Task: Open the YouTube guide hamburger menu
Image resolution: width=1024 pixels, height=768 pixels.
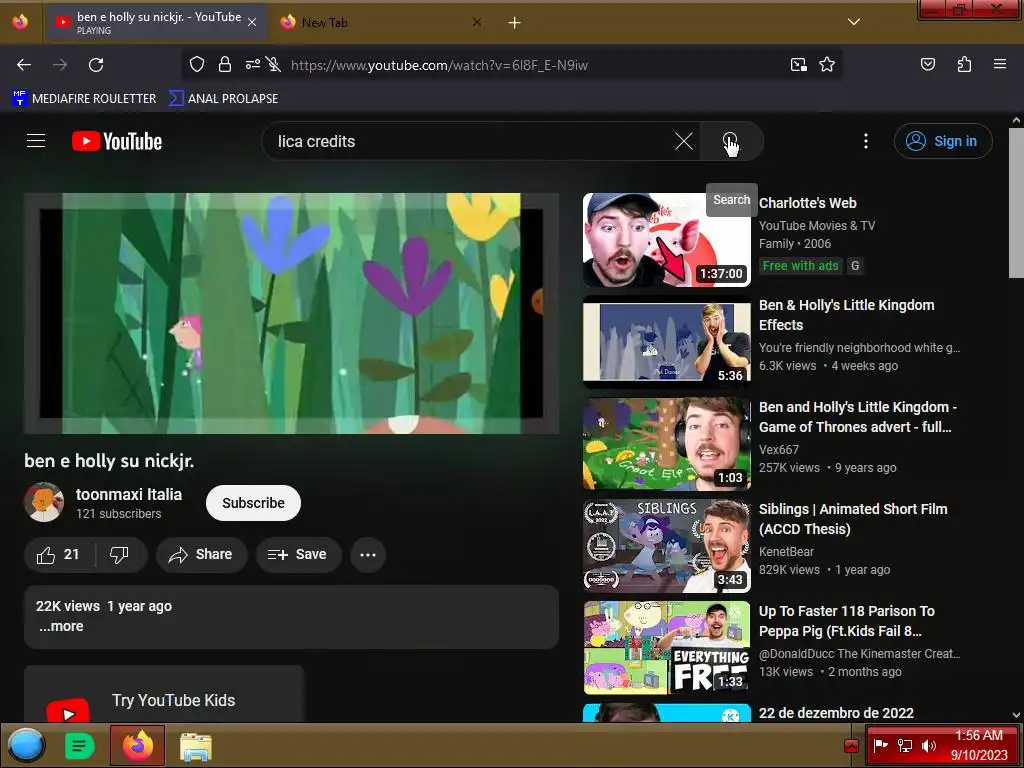Action: 36,141
